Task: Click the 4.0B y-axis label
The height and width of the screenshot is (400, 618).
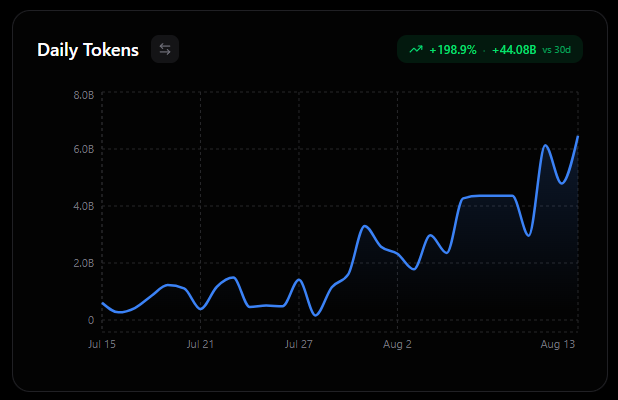Action: [x=84, y=206]
